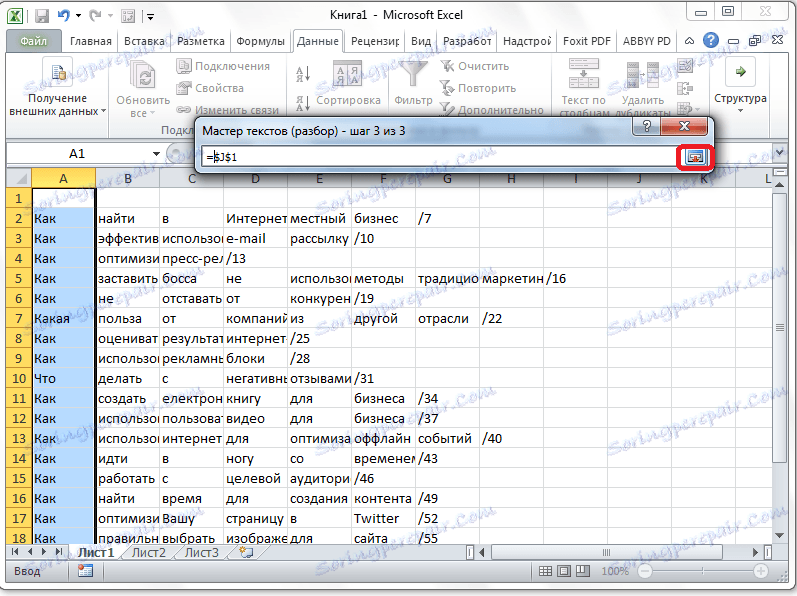
Task: Open the Sort dialog icon
Action: (348, 74)
